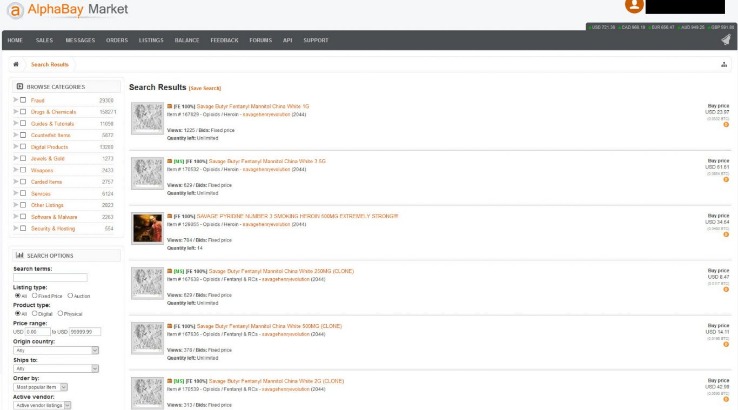Expand the Jewels & Gold category arrow
The width and height of the screenshot is (738, 410).
click(16, 158)
